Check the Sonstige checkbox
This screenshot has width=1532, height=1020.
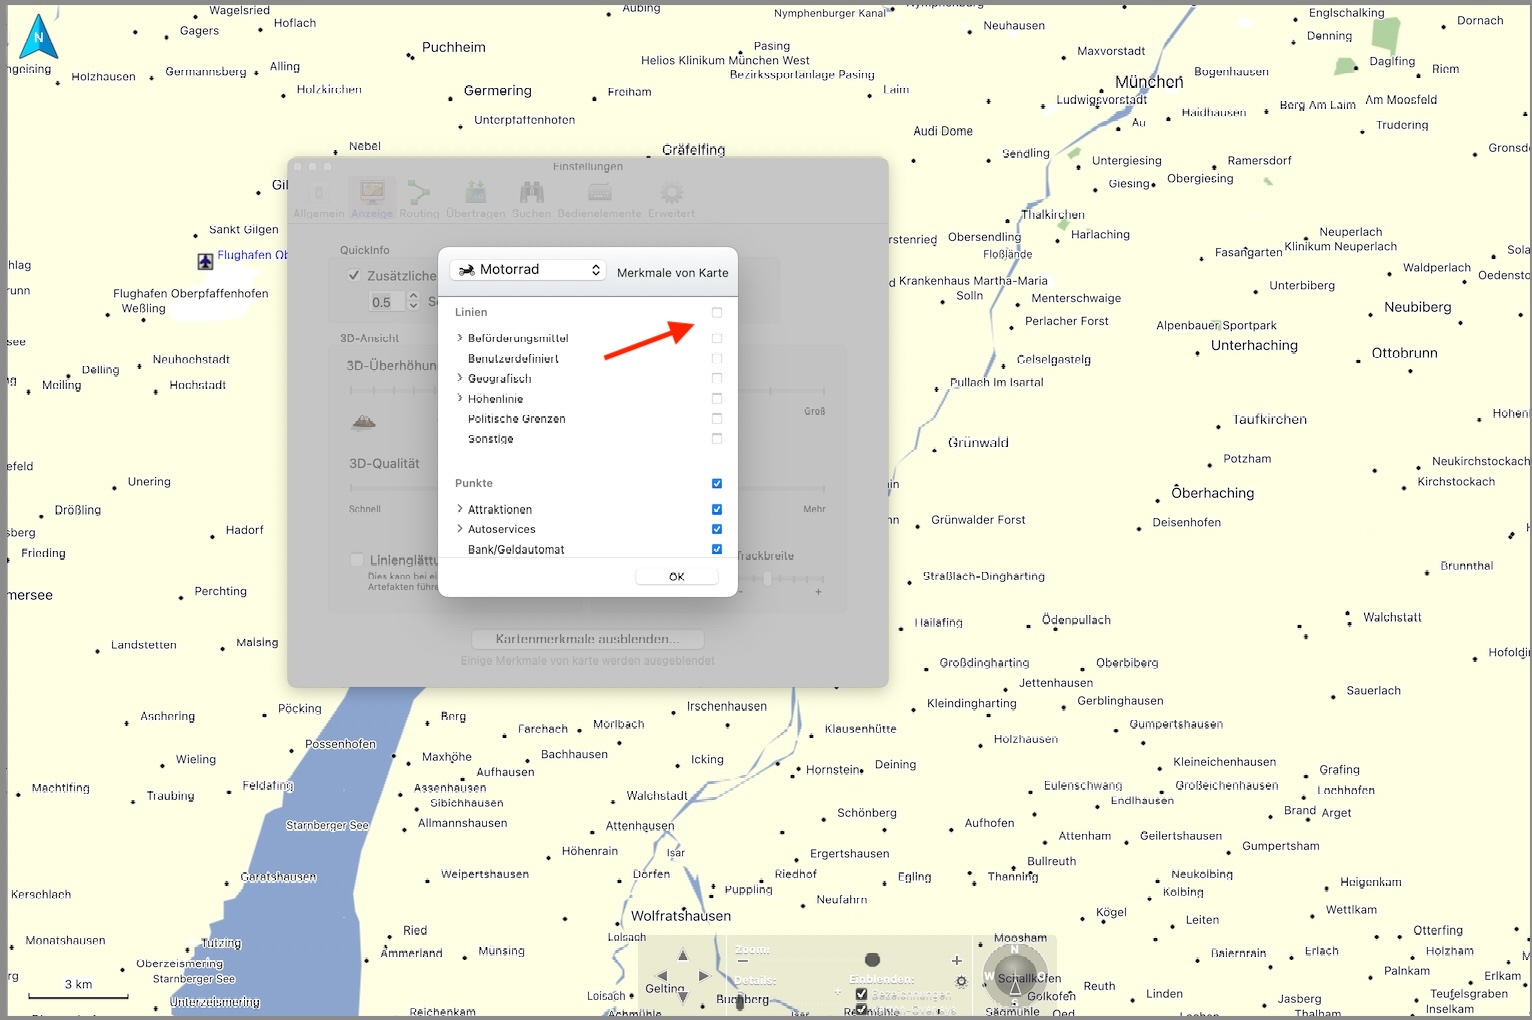717,439
